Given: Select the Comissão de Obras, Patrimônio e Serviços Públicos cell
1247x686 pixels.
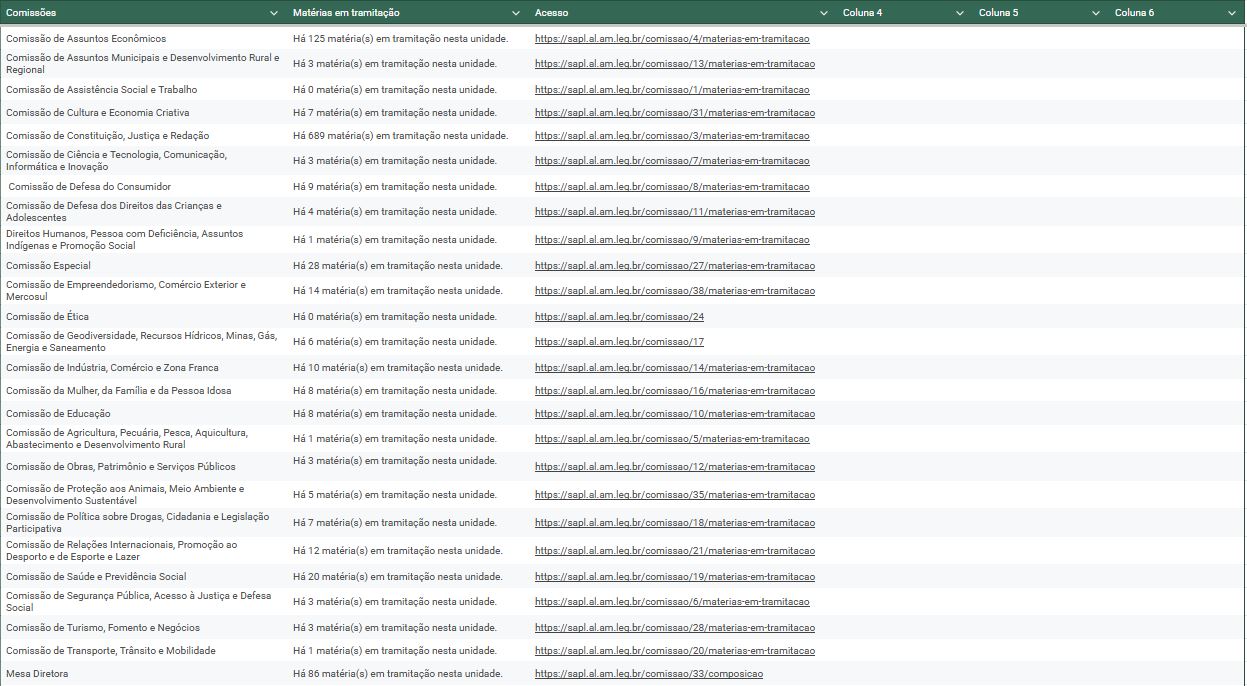Looking at the screenshot, I should [143, 467].
